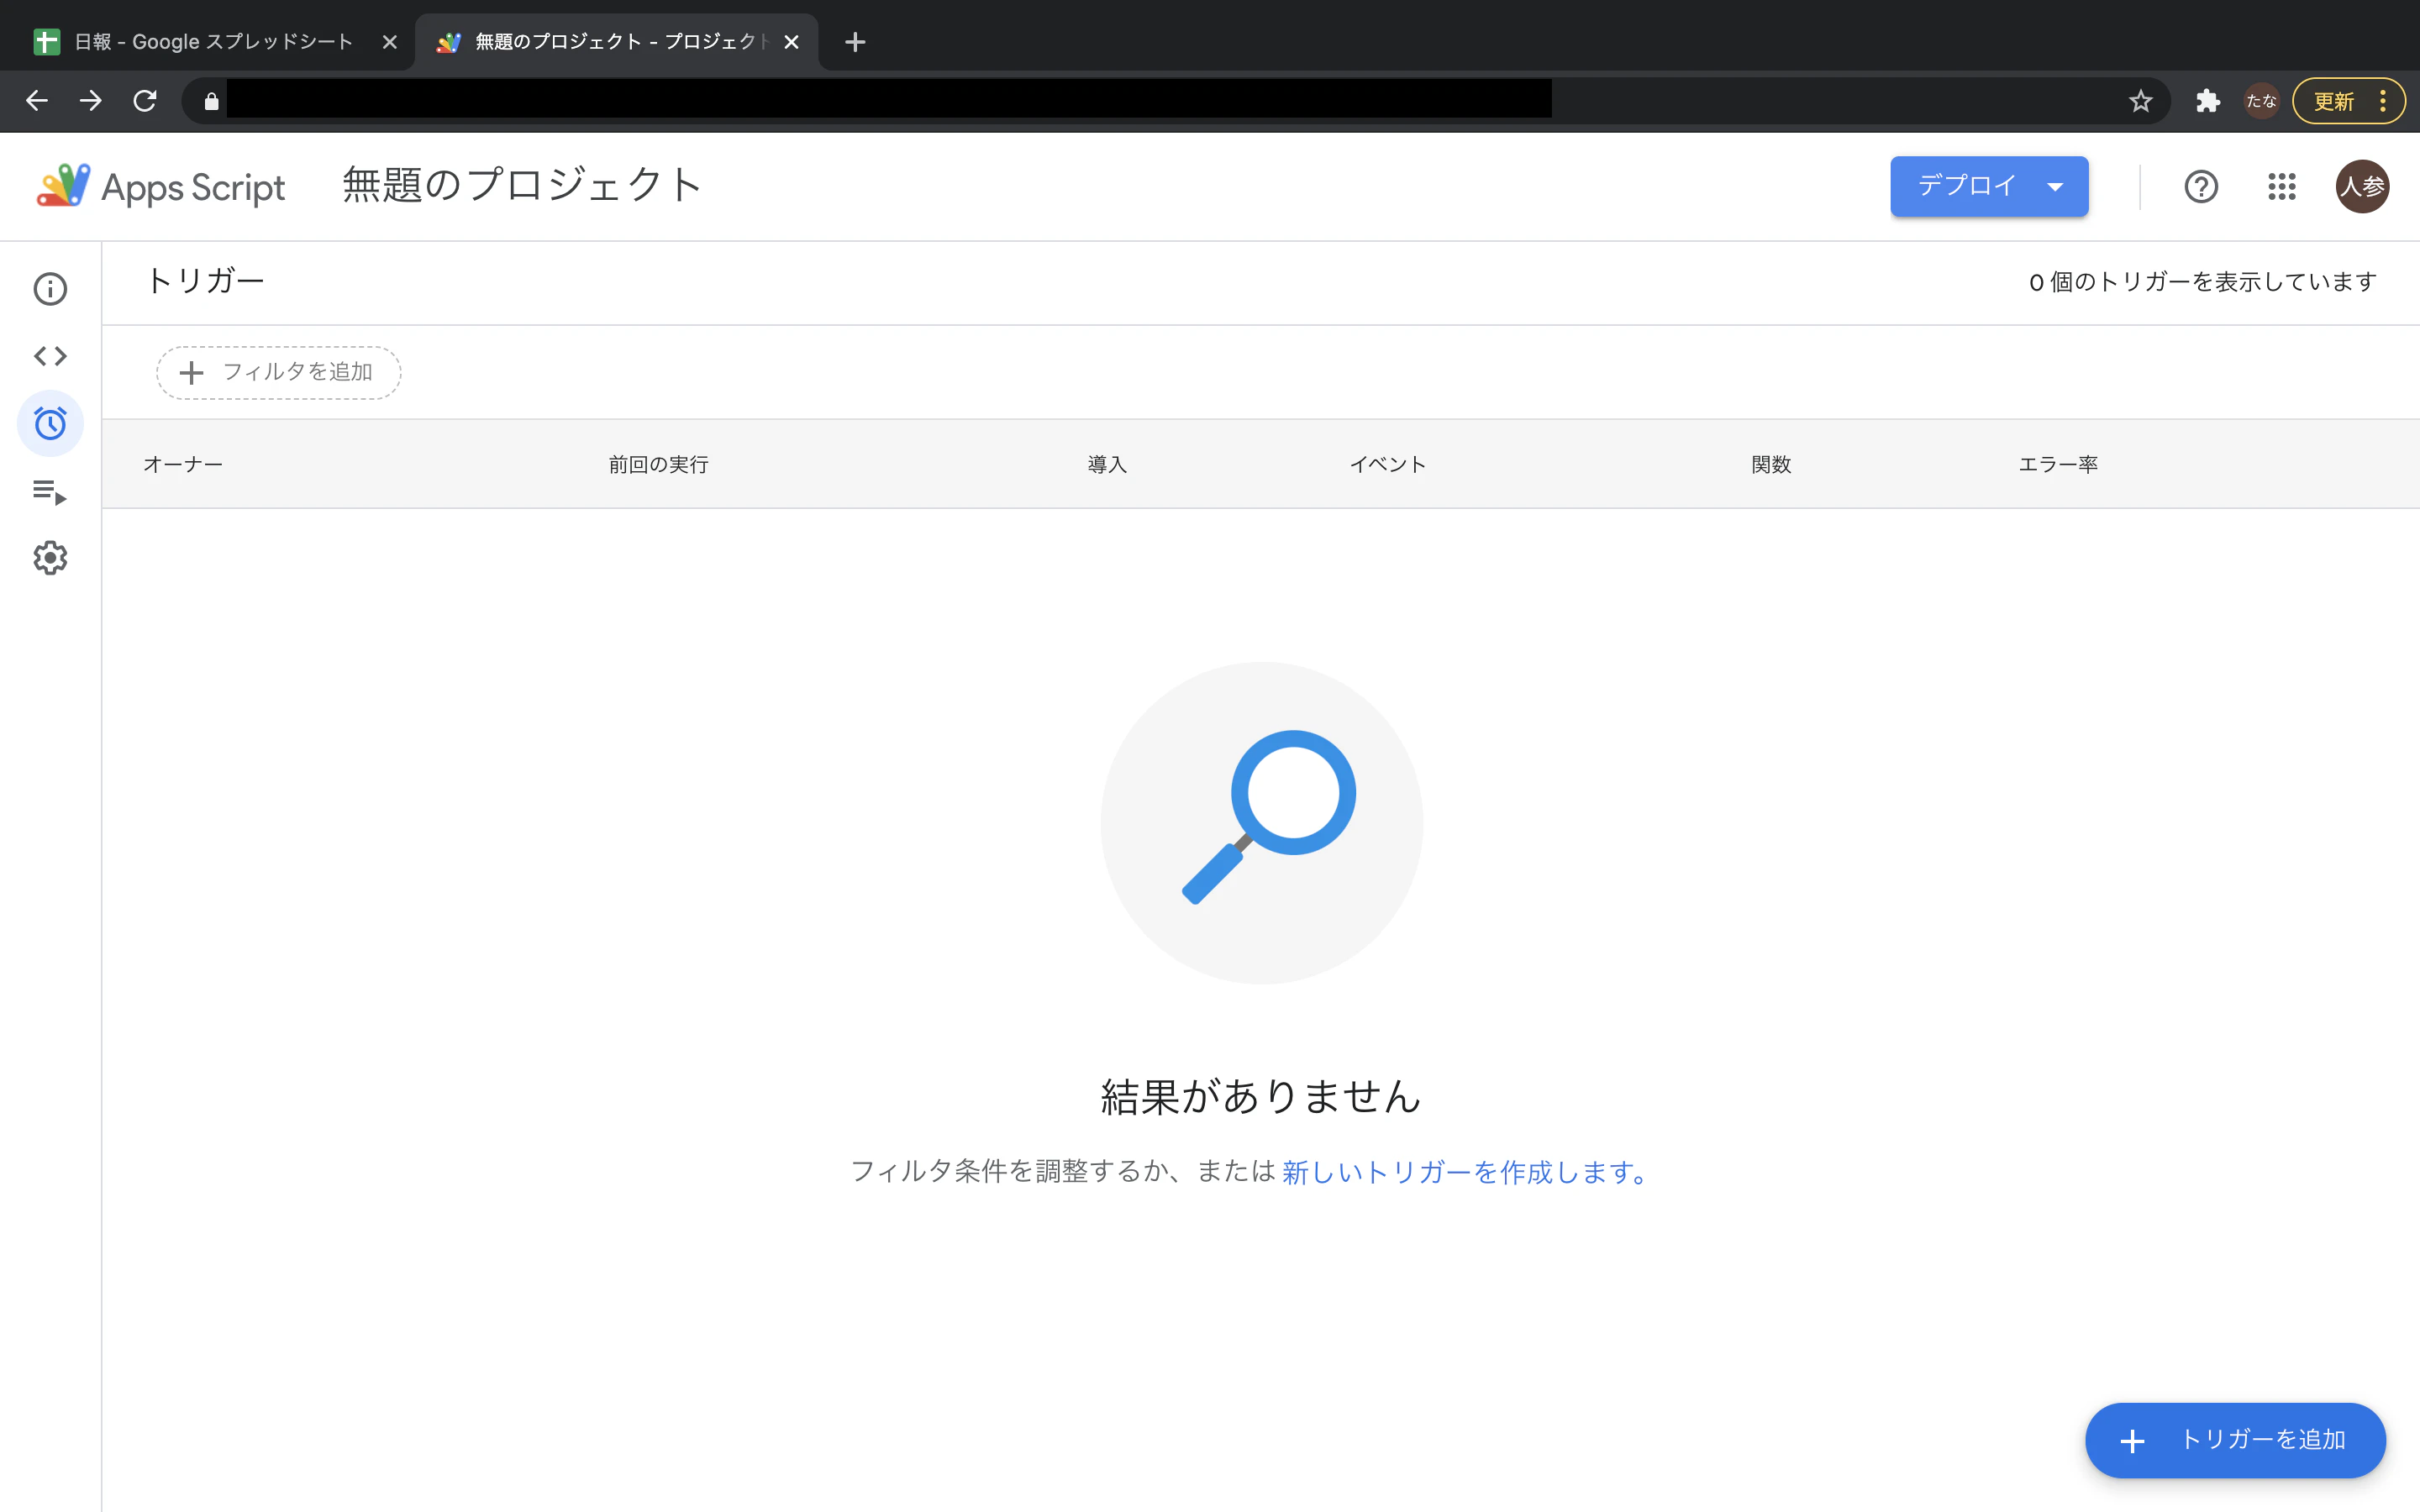This screenshot has height=1512, width=2420.
Task: Open the browser extensions puzzle icon
Action: click(x=2208, y=100)
